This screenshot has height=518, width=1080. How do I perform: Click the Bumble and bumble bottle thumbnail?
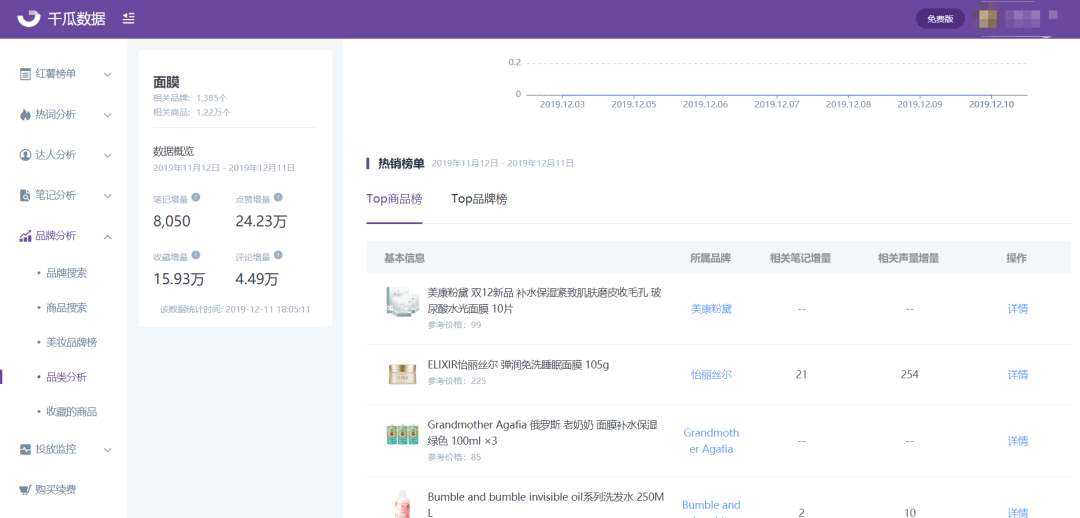[402, 504]
